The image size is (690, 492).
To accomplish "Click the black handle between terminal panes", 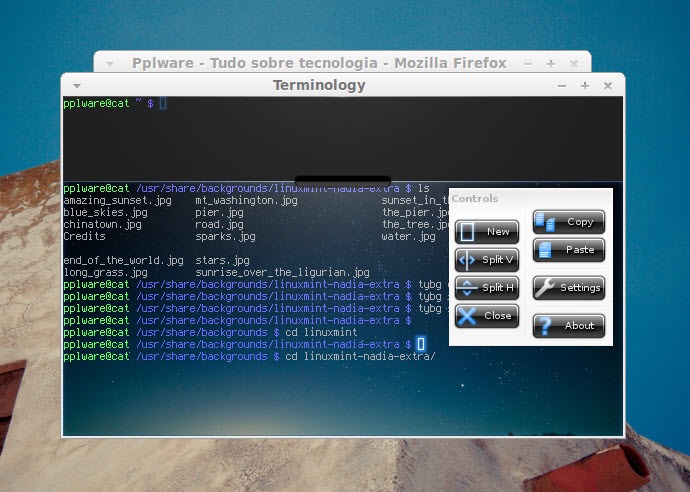I will click(342, 180).
